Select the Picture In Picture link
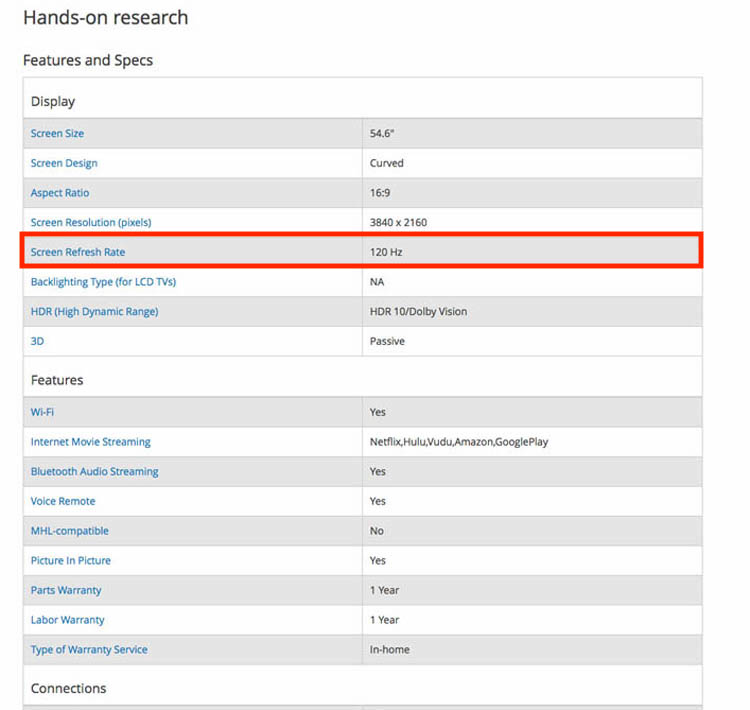This screenshot has width=750, height=710. [71, 560]
